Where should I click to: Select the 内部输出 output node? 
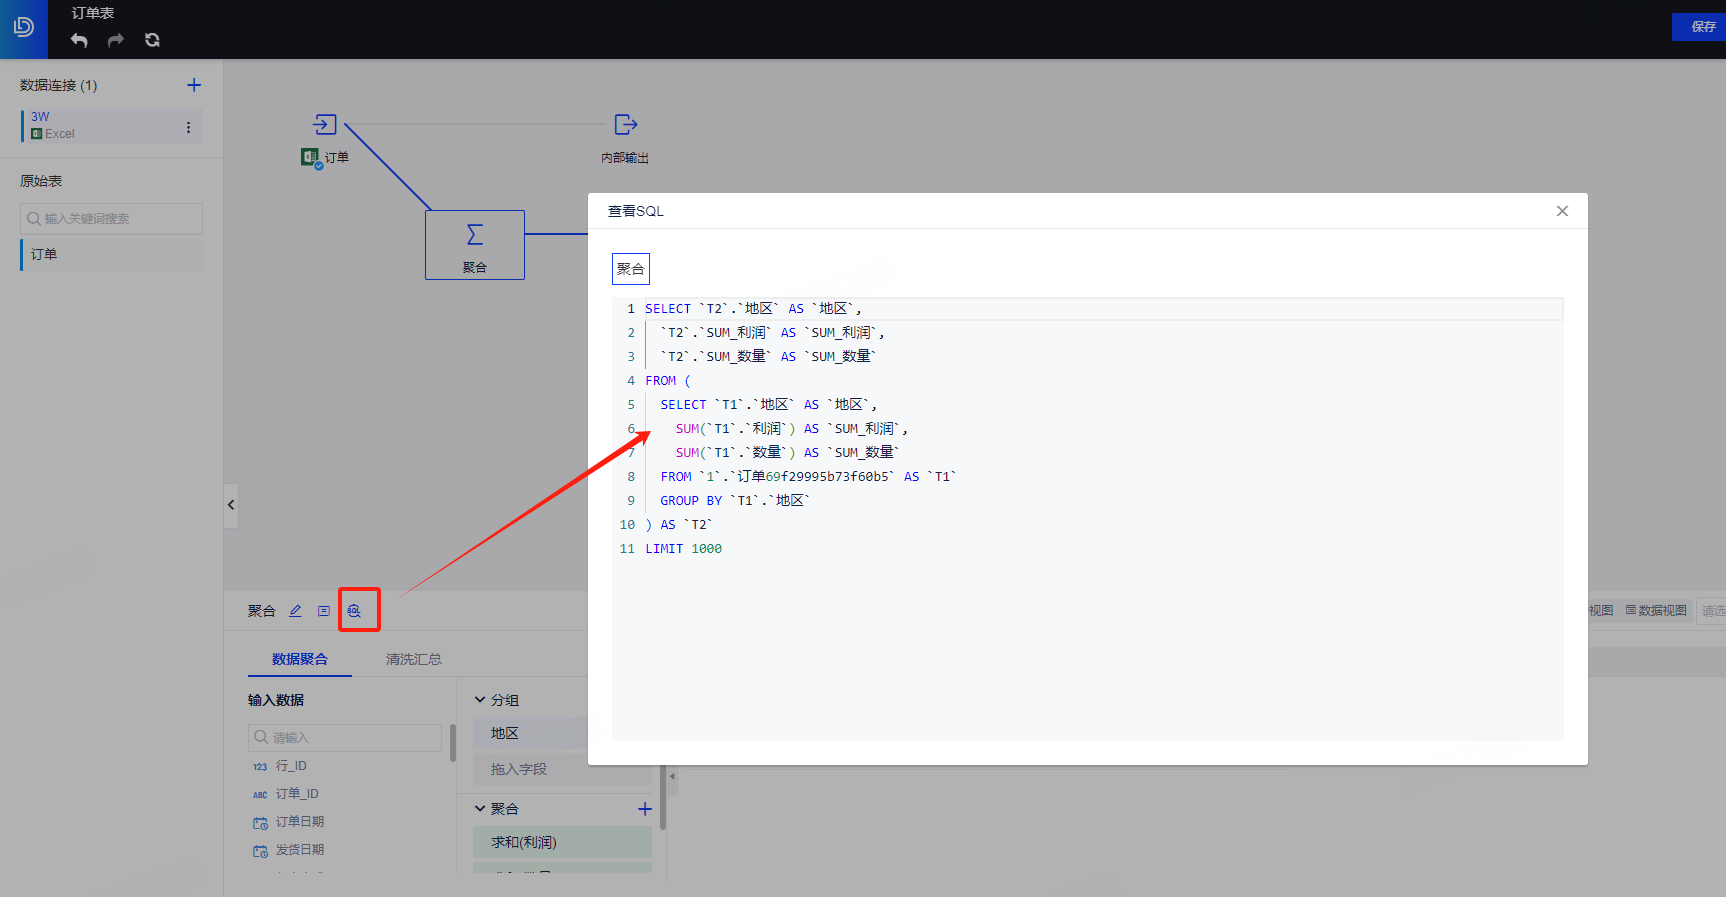click(x=625, y=137)
